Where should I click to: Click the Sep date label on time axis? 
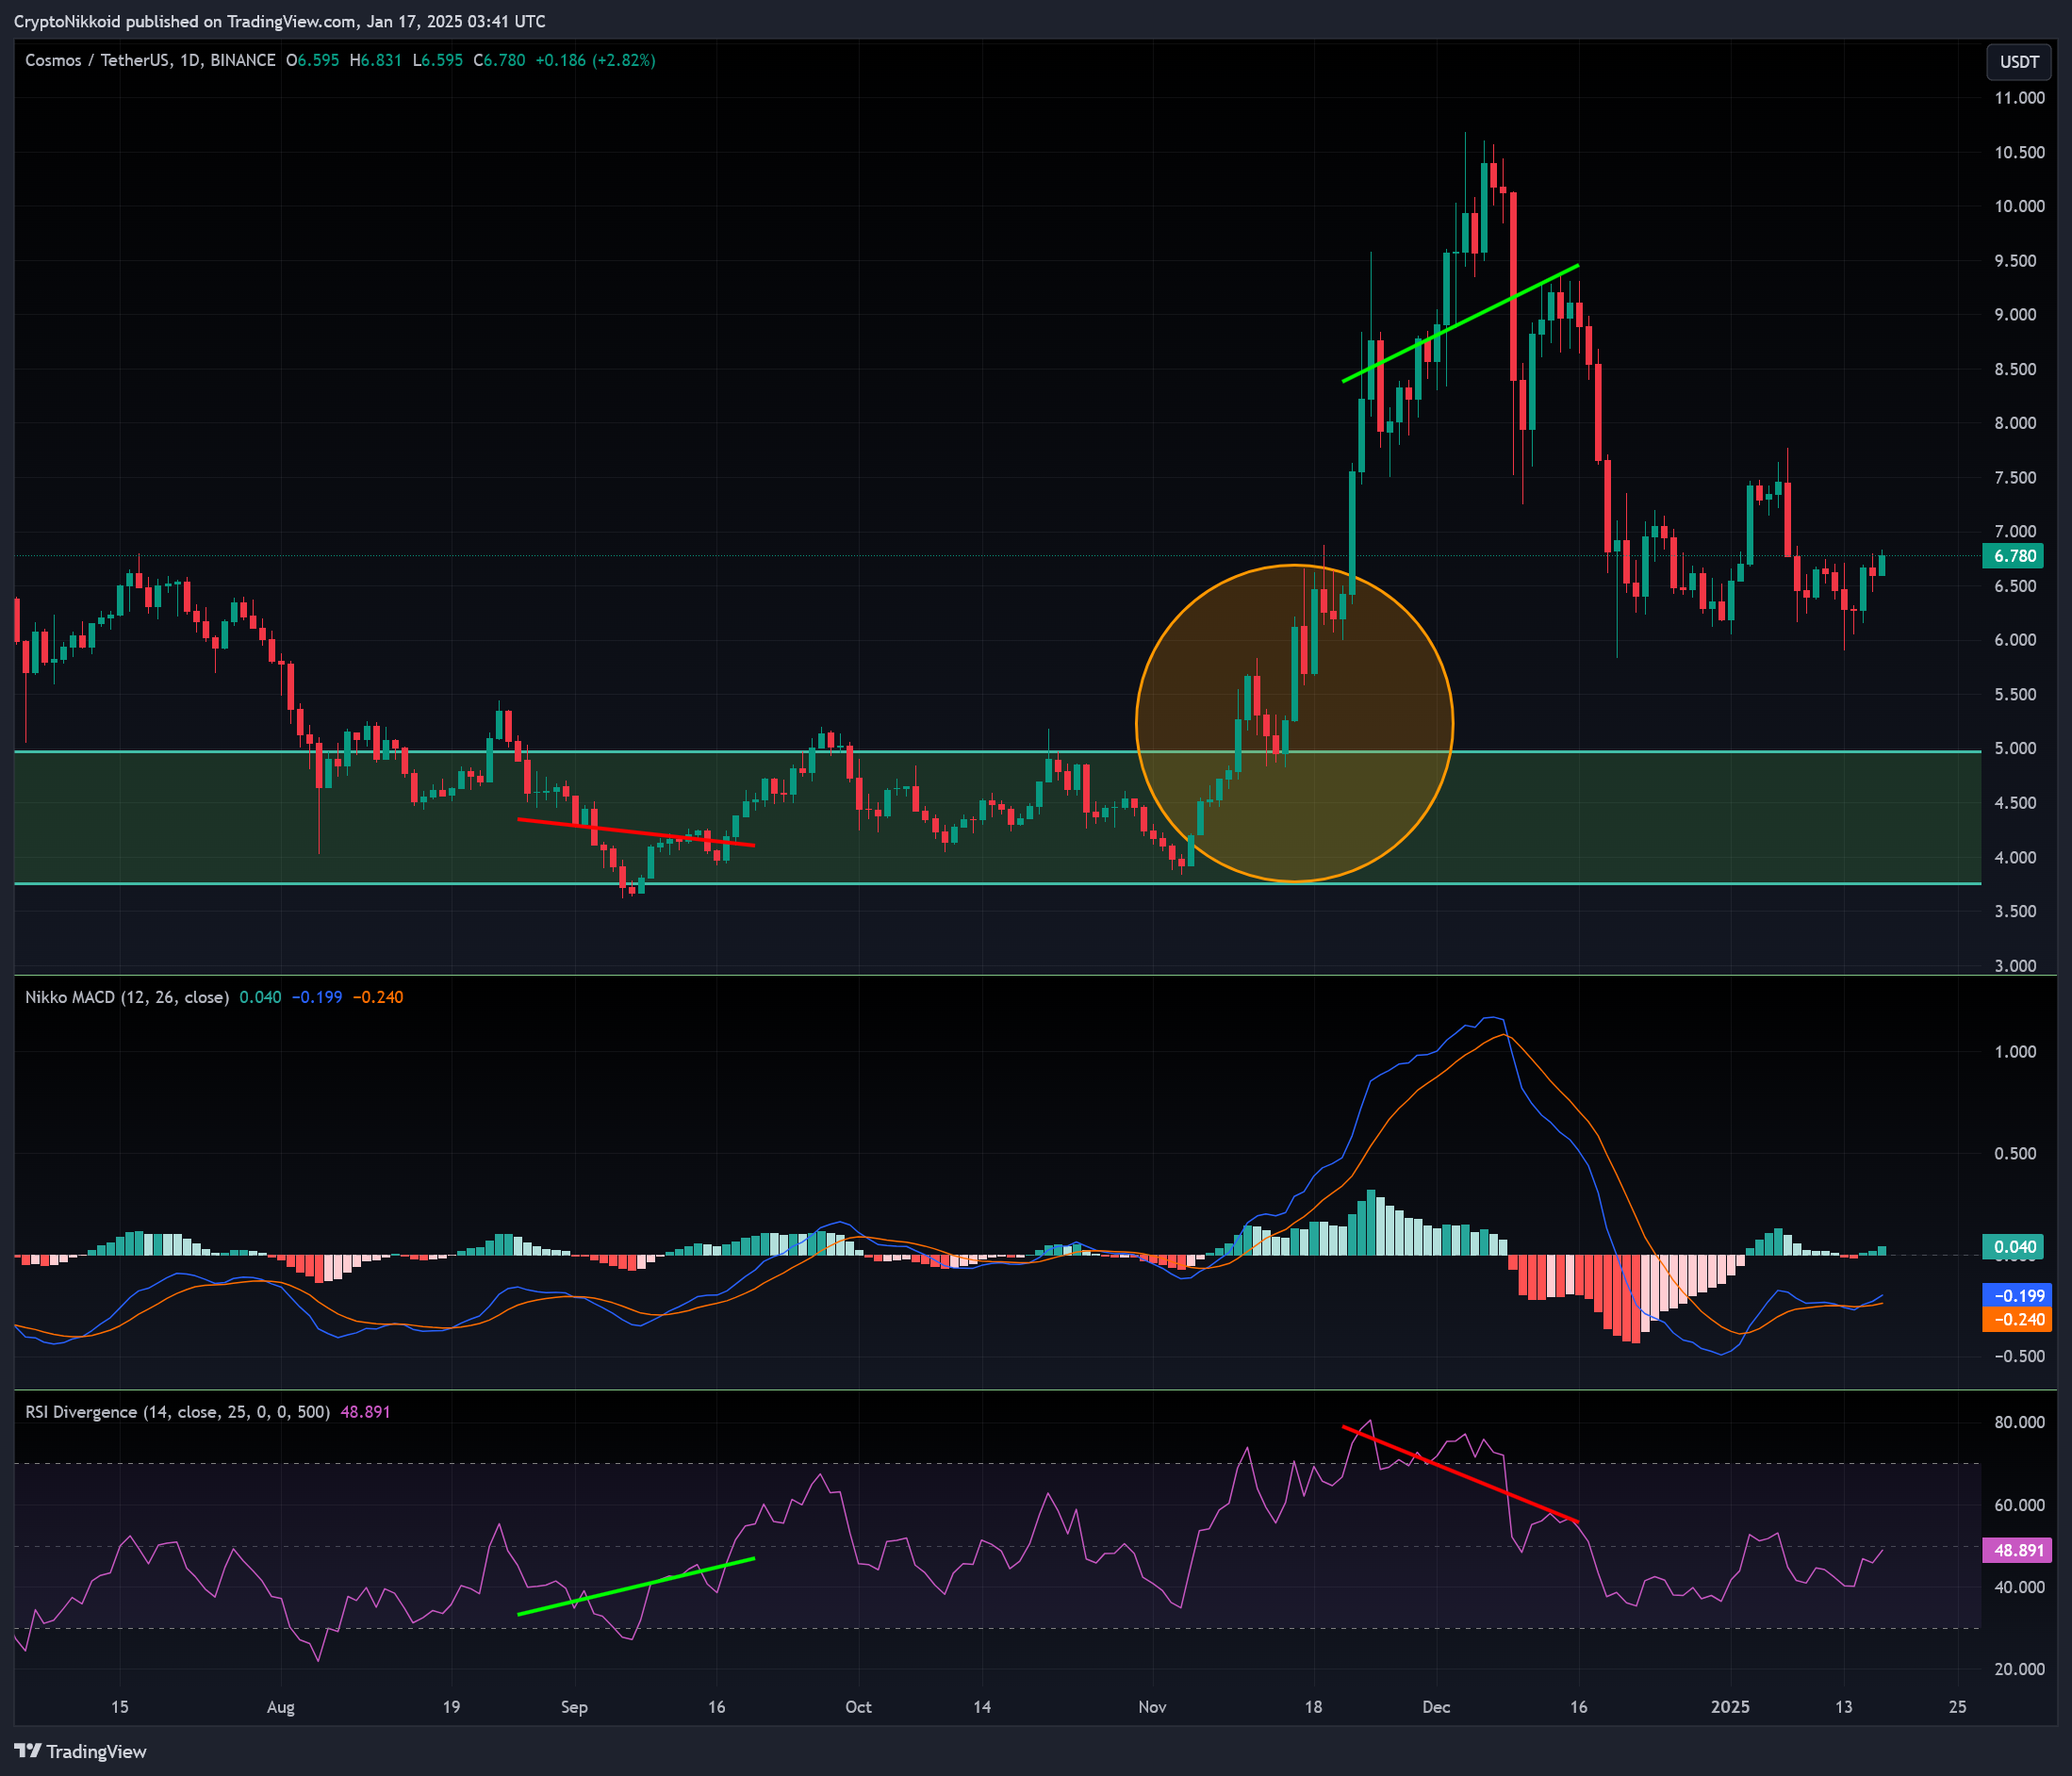(x=574, y=1707)
